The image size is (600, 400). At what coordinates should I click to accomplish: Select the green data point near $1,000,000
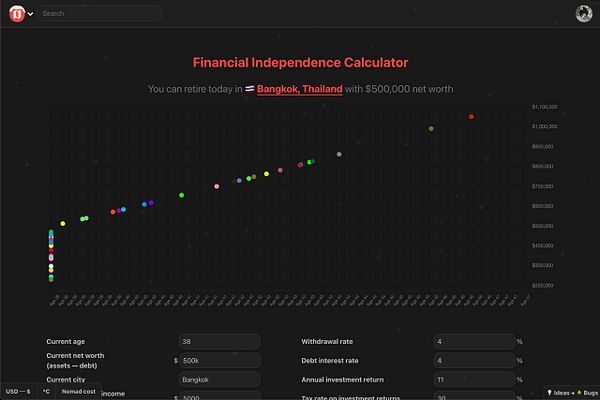coord(431,129)
